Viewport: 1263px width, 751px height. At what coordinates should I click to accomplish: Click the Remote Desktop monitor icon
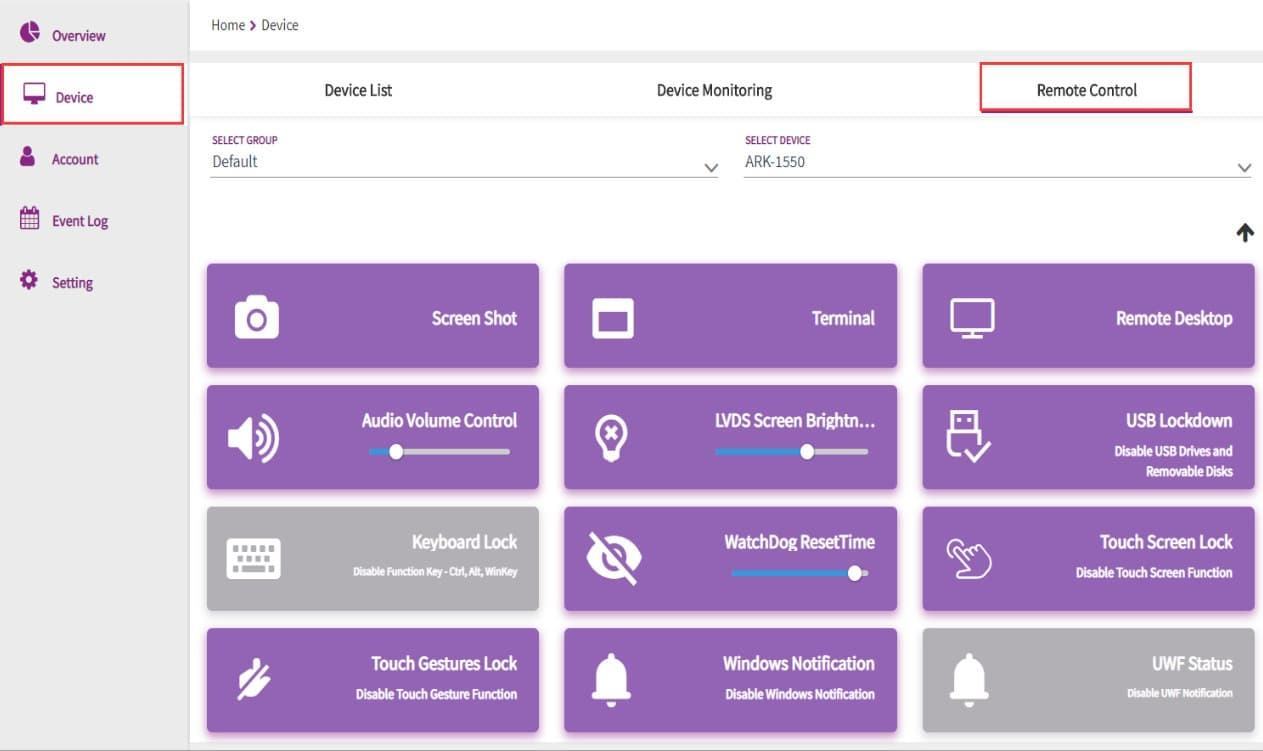coord(971,318)
